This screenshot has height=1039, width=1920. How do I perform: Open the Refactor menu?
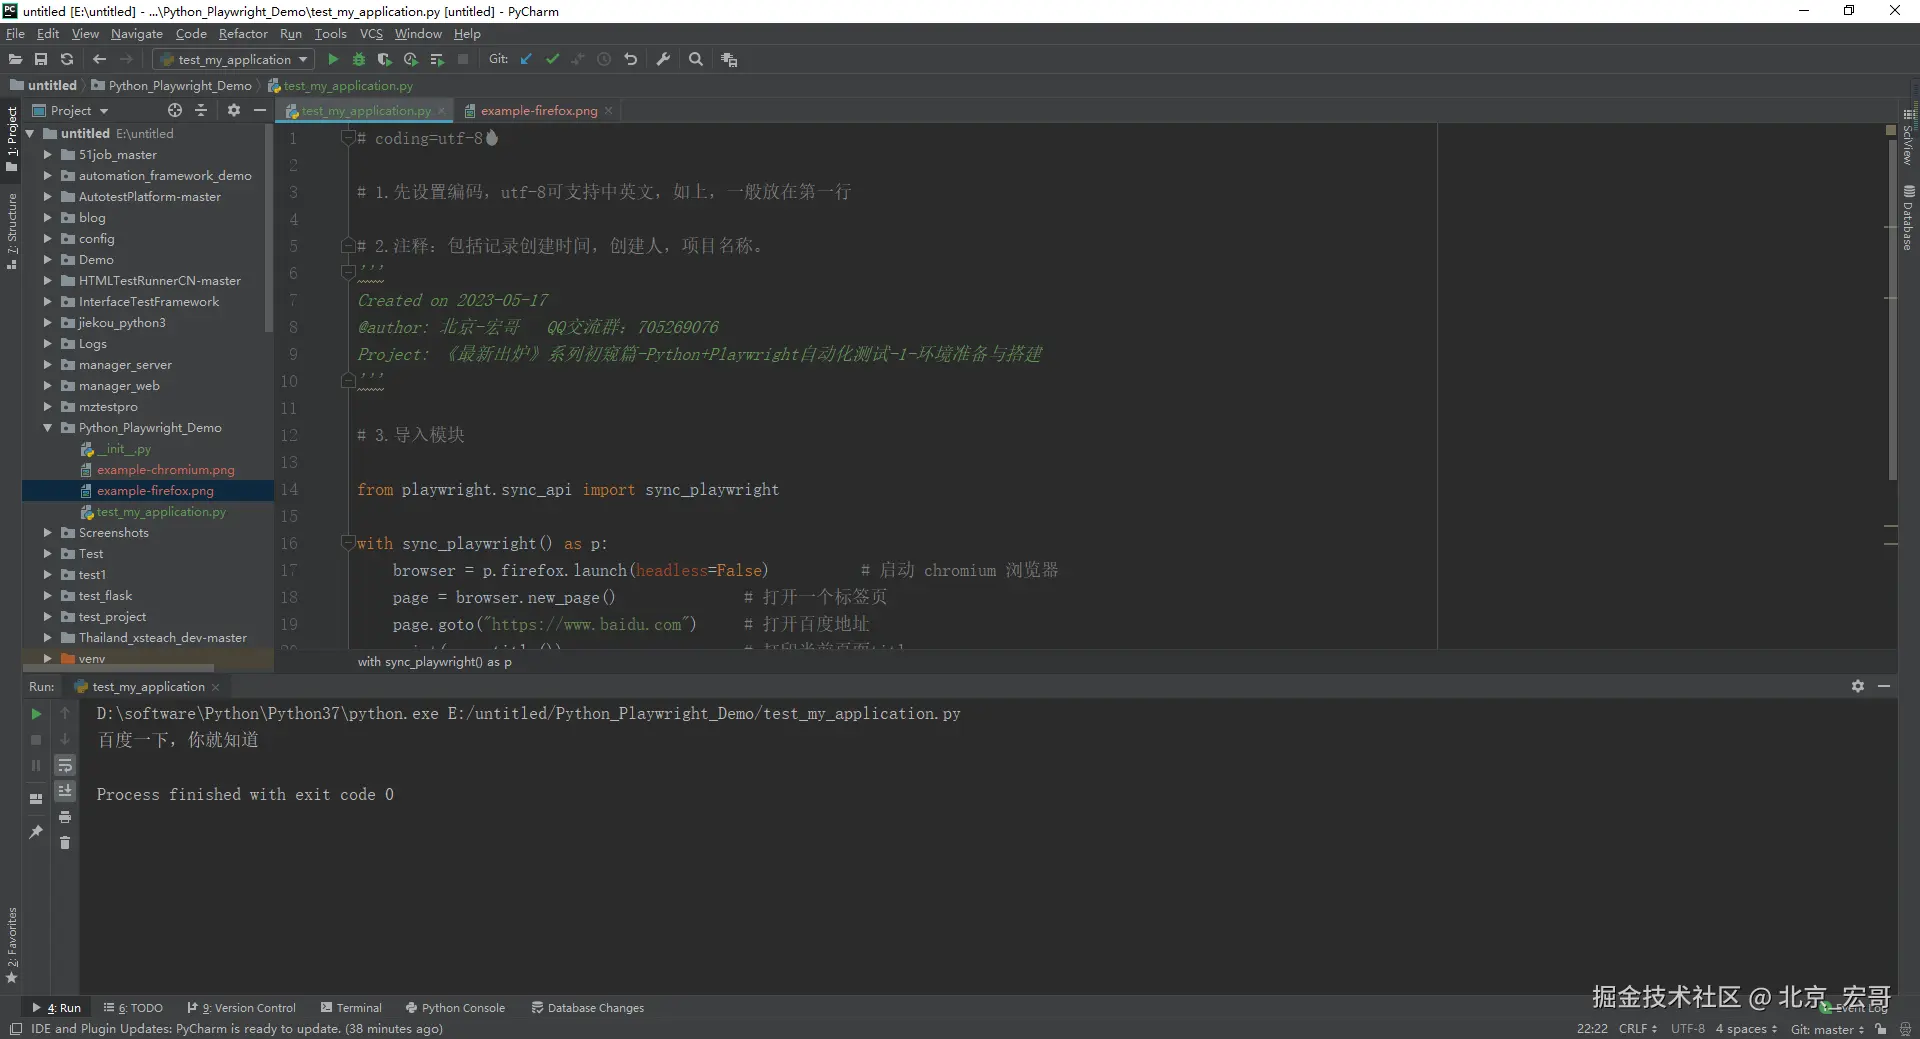tap(243, 34)
